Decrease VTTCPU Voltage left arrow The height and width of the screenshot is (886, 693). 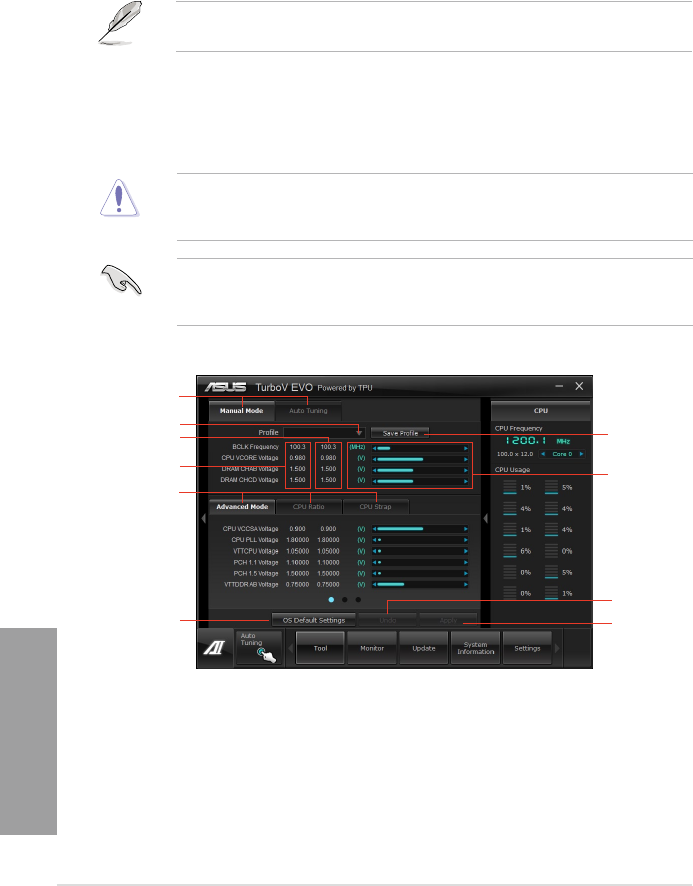pyautogui.click(x=374, y=551)
